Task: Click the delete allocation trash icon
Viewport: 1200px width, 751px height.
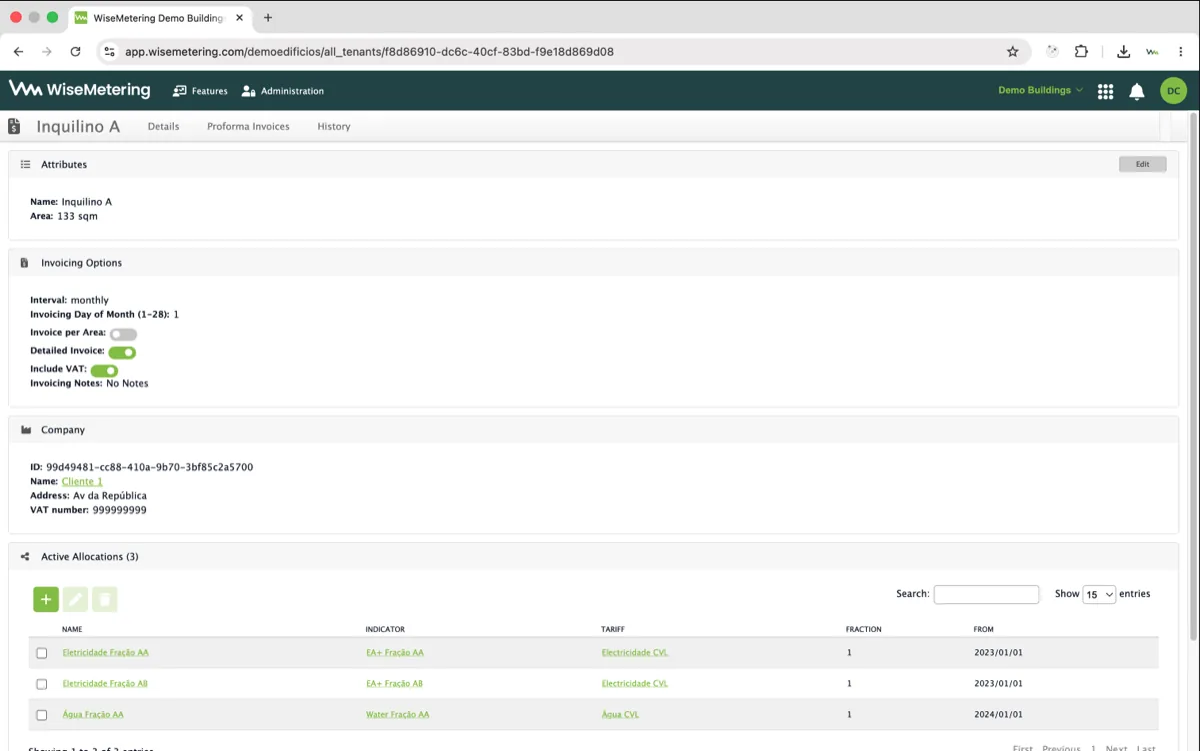Action: [105, 599]
